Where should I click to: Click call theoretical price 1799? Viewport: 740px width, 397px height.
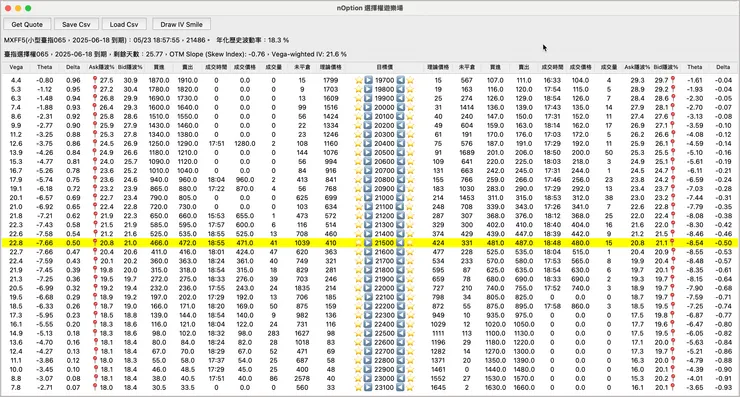pyautogui.click(x=330, y=80)
